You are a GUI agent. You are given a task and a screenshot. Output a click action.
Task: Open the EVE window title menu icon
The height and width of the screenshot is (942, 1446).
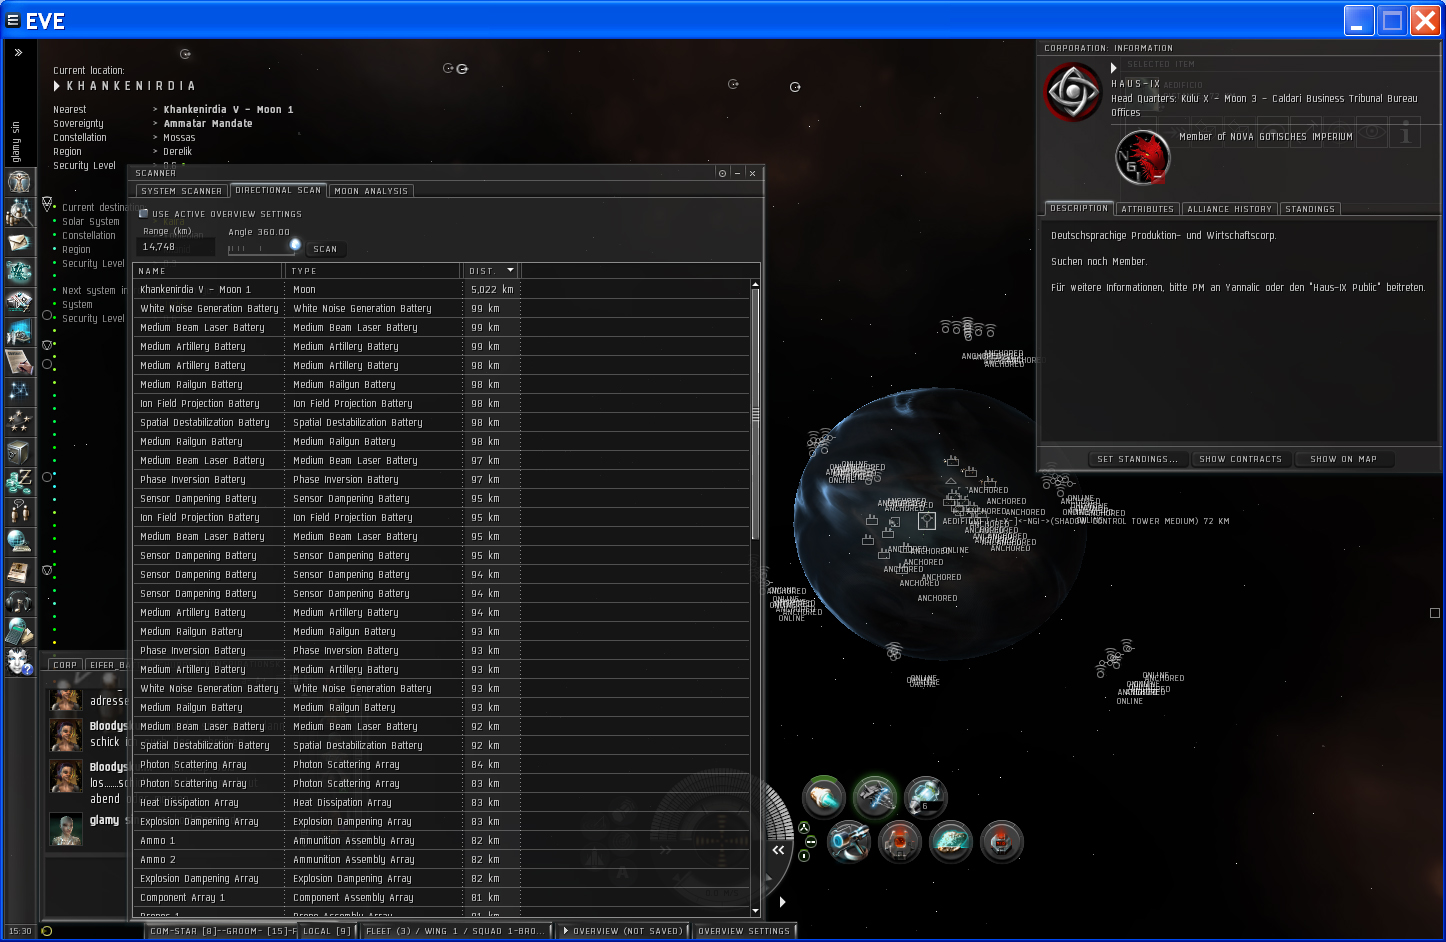coord(13,20)
